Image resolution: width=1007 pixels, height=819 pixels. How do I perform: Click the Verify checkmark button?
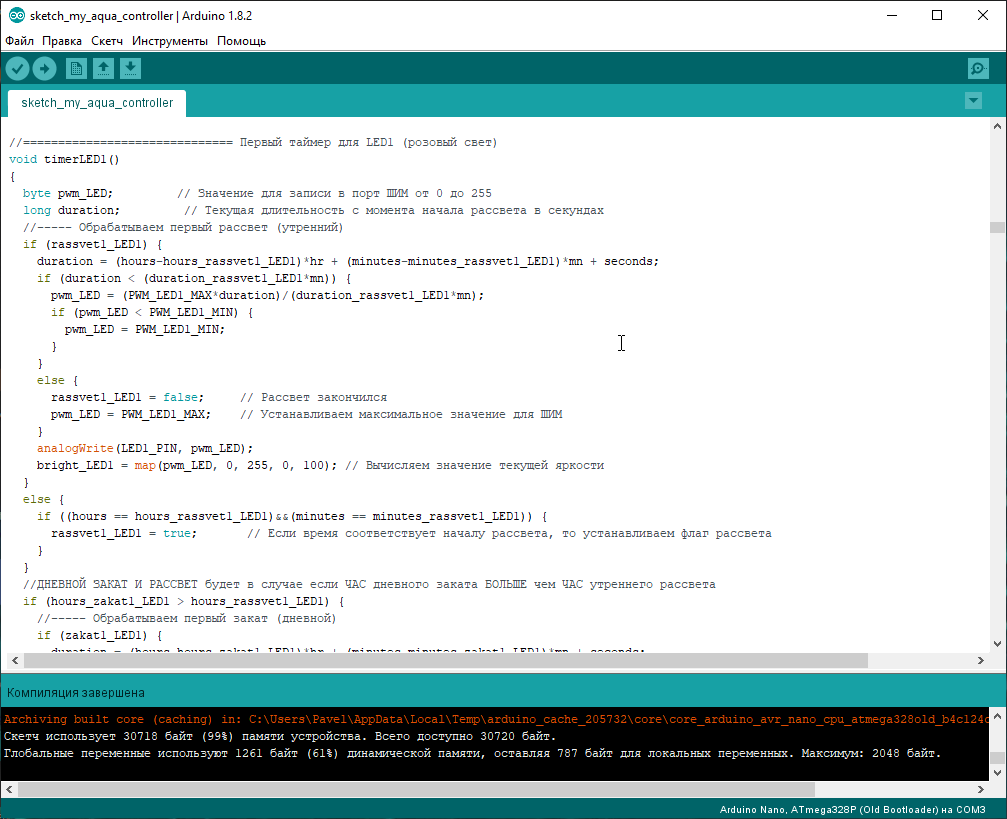[17, 69]
